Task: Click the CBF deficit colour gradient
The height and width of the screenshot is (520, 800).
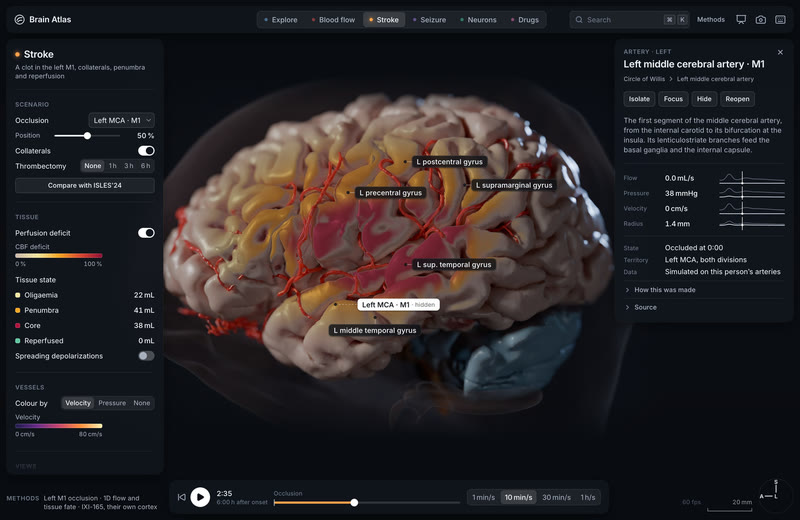Action: pyautogui.click(x=59, y=256)
